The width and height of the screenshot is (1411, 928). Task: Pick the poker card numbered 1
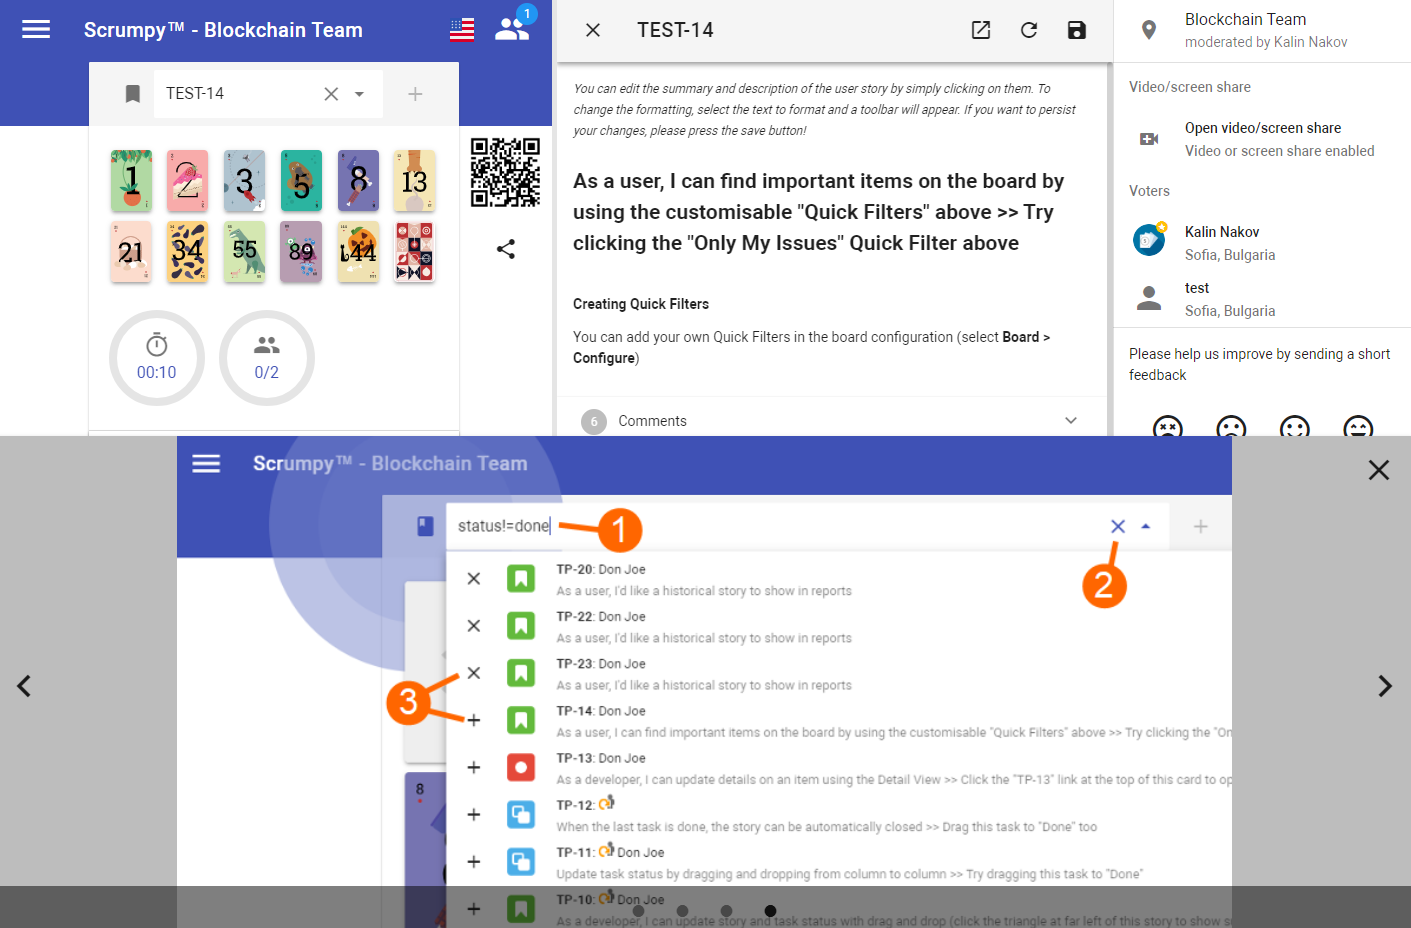(x=132, y=181)
